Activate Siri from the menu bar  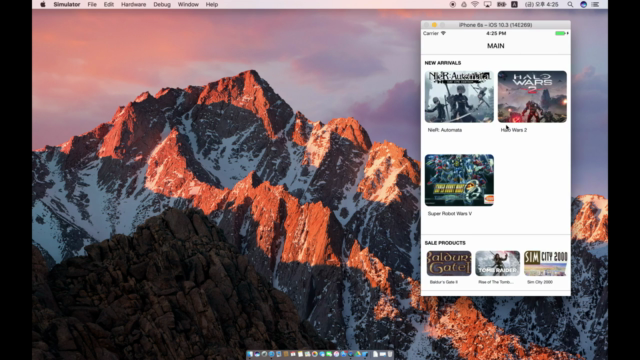[583, 4]
